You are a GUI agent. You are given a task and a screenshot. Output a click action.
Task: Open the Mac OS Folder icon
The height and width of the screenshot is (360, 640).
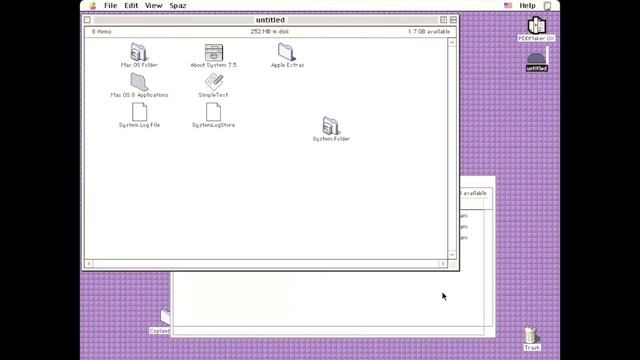click(x=139, y=52)
